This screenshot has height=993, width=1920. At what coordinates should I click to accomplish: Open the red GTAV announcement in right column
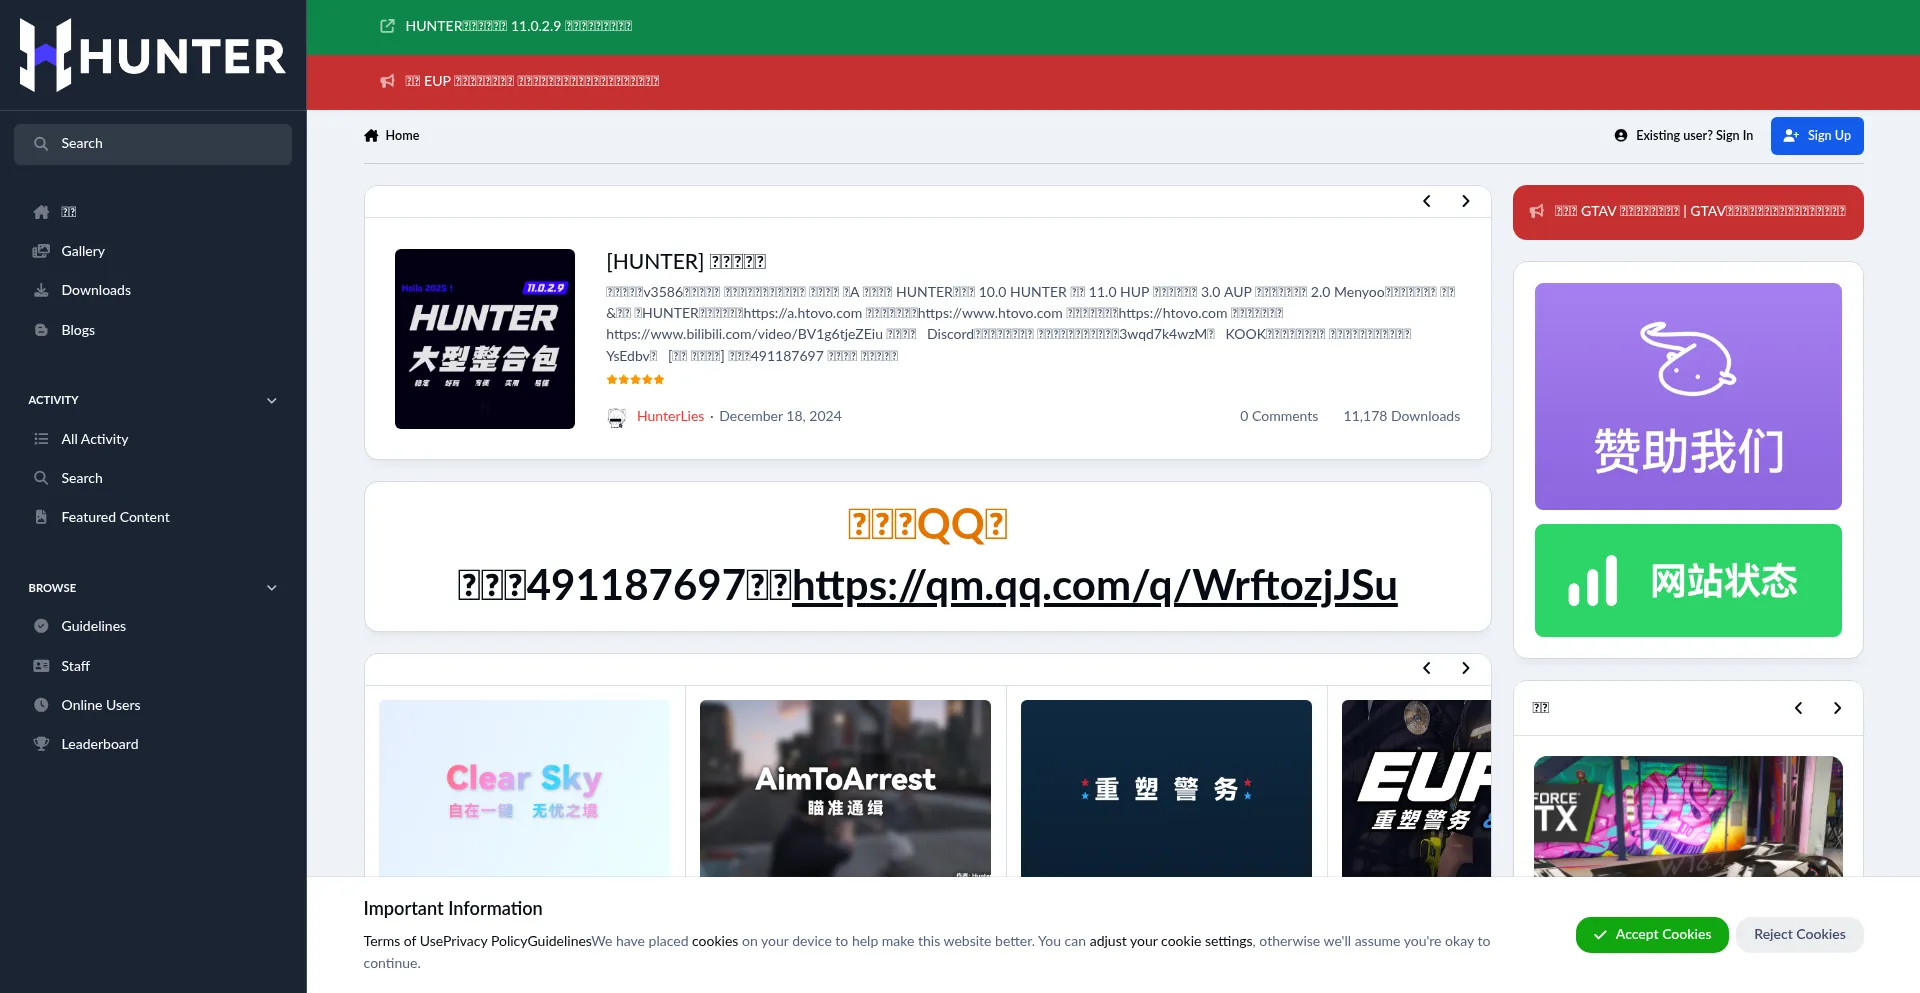[1688, 212]
